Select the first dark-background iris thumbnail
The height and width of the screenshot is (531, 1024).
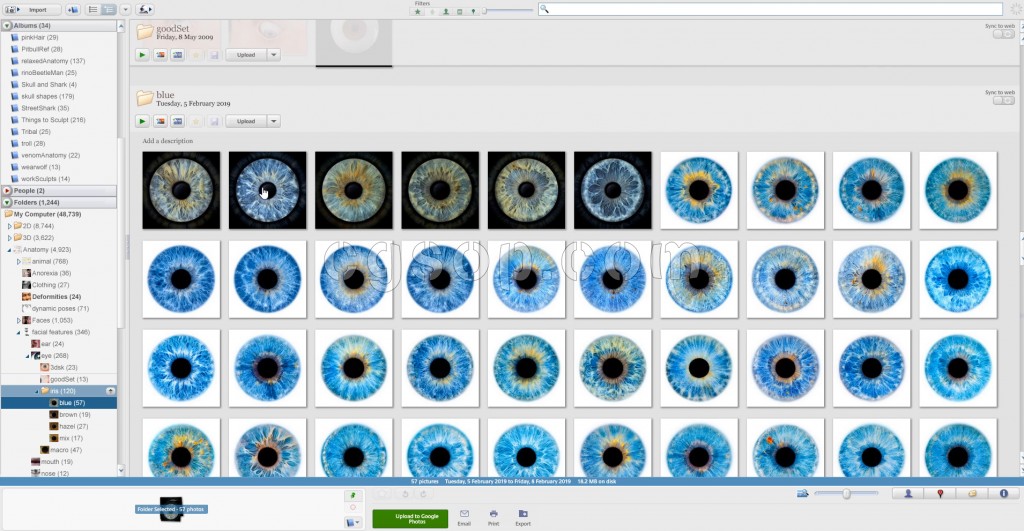tap(181, 190)
